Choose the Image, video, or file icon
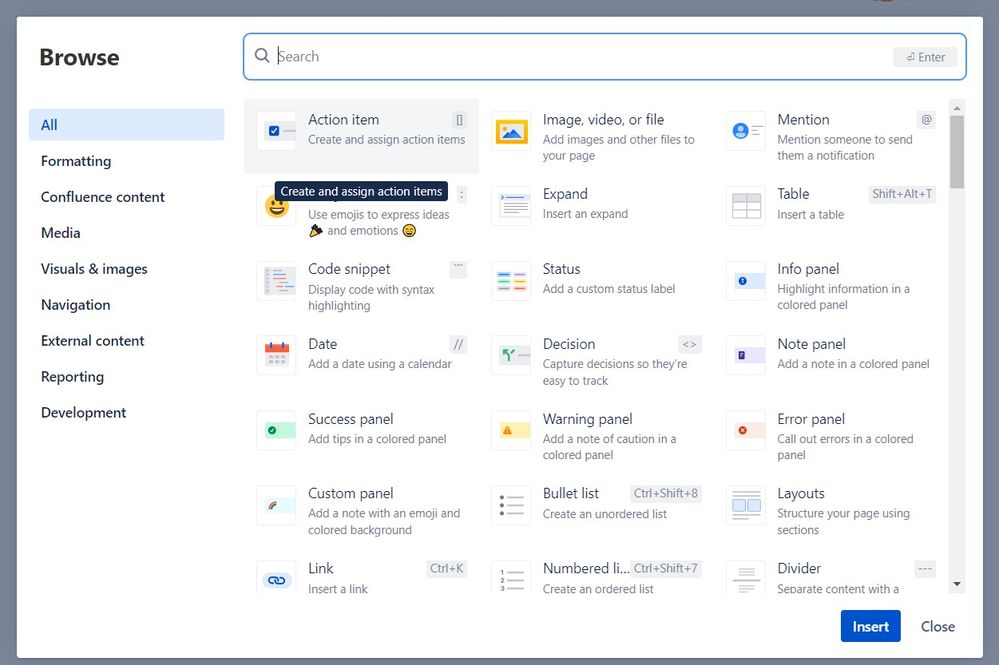The image size is (999, 665). coord(511,131)
